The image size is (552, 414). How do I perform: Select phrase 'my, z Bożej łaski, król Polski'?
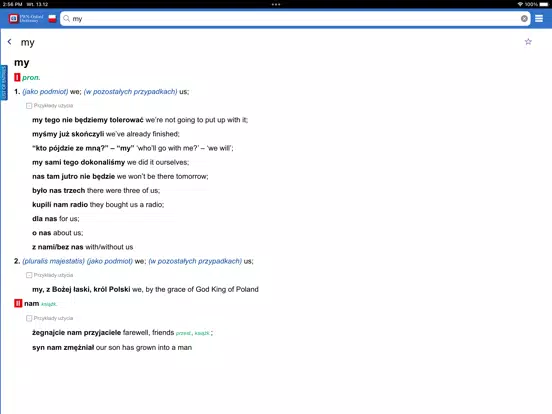pyautogui.click(x=81, y=289)
